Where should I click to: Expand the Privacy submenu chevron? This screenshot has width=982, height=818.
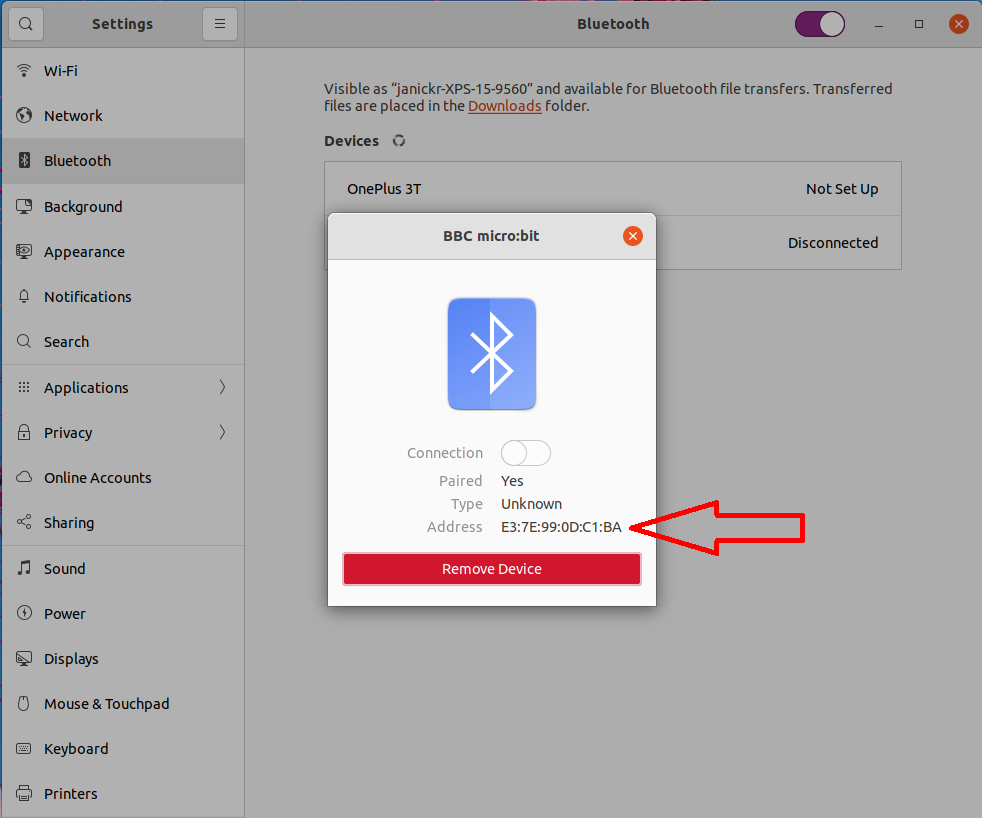[222, 432]
